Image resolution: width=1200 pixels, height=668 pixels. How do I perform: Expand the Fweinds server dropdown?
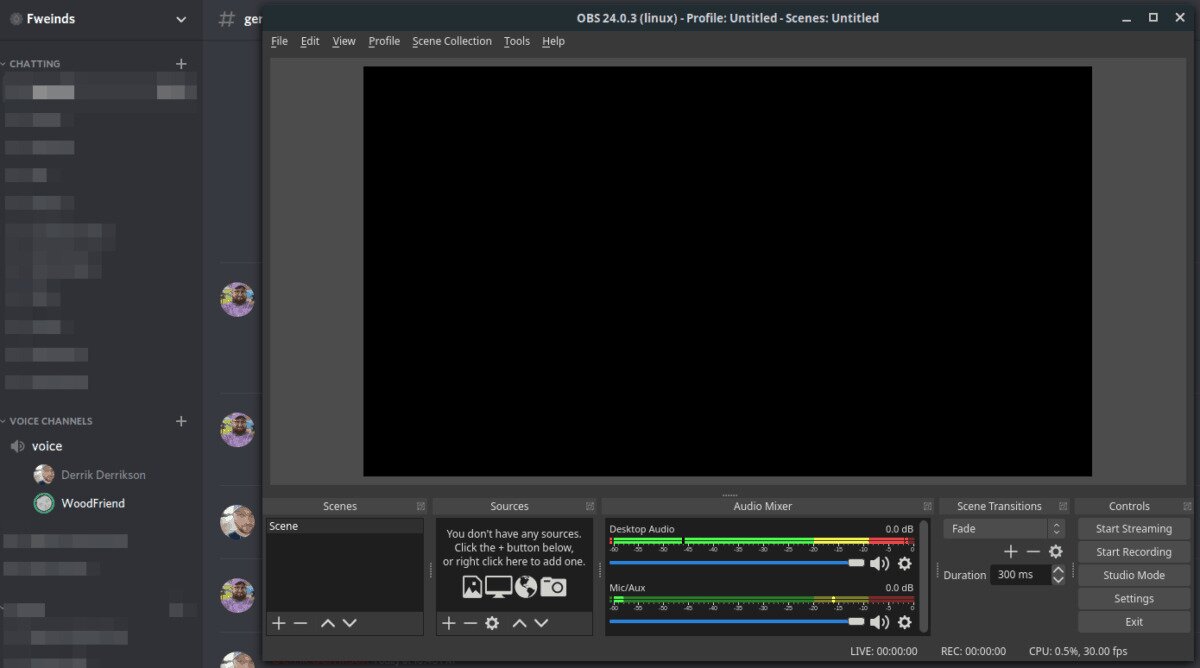point(180,19)
